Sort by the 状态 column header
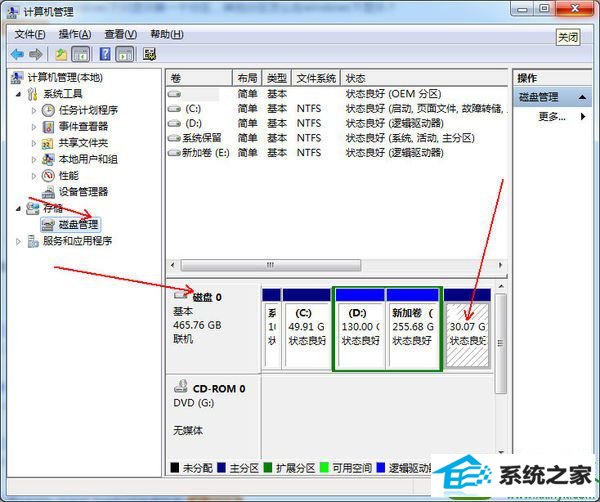The image size is (600, 502). pos(424,78)
